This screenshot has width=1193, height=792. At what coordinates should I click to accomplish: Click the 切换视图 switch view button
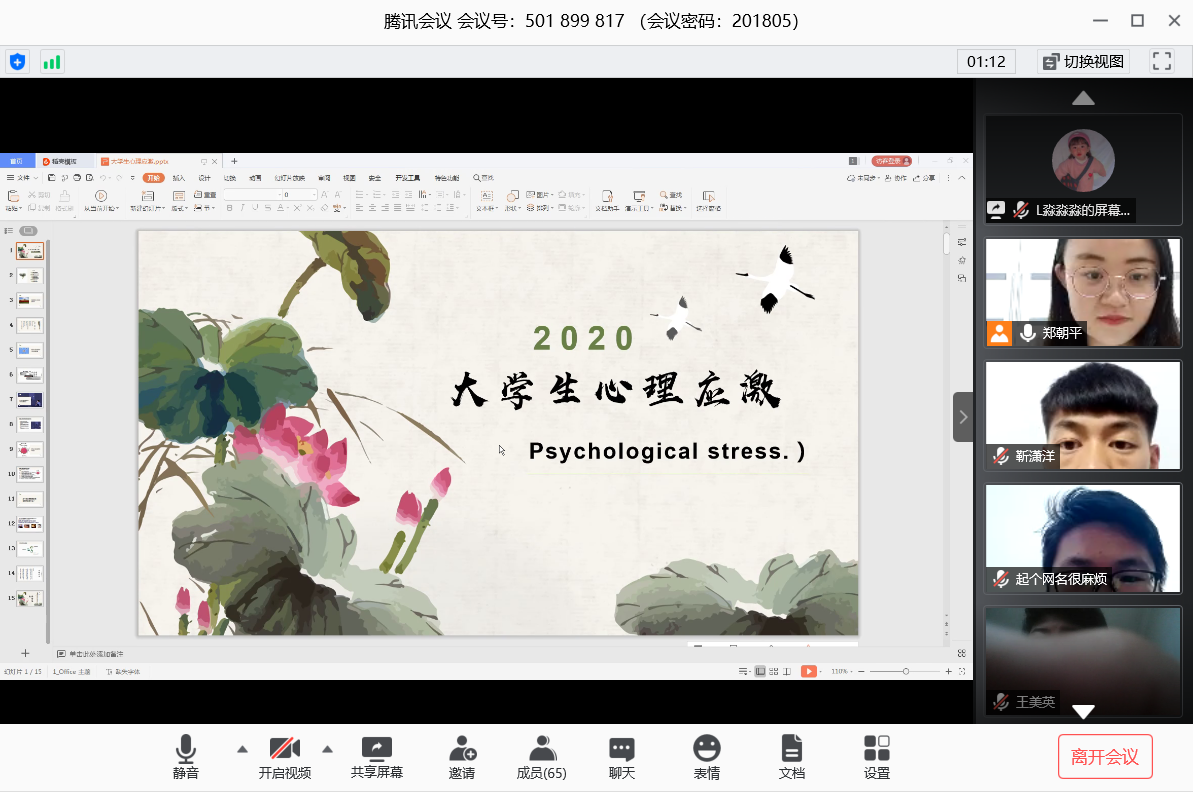click(x=1083, y=62)
